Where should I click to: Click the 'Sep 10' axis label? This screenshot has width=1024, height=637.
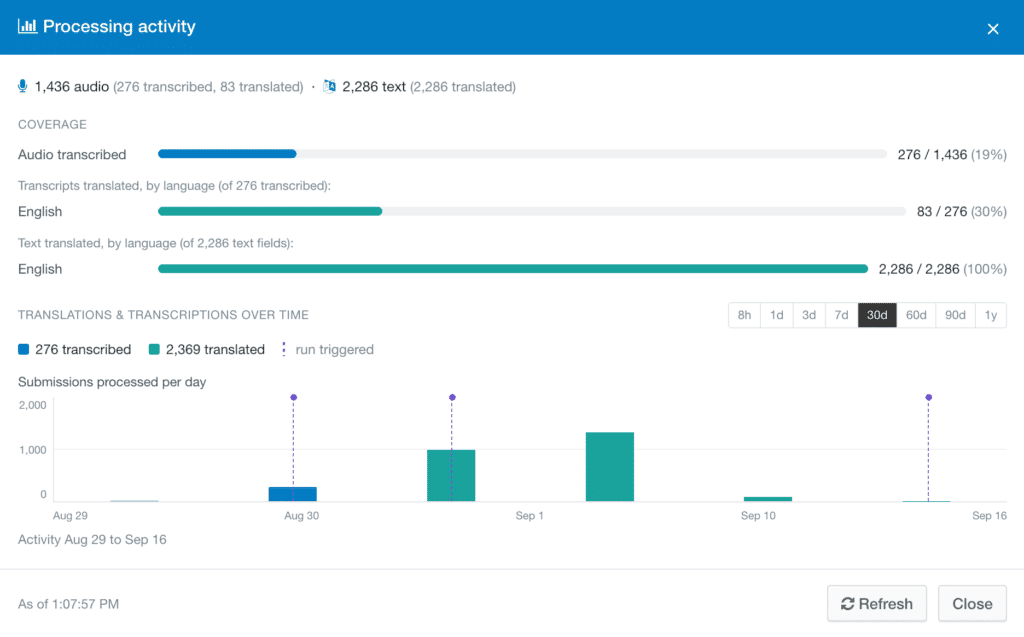pyautogui.click(x=758, y=515)
